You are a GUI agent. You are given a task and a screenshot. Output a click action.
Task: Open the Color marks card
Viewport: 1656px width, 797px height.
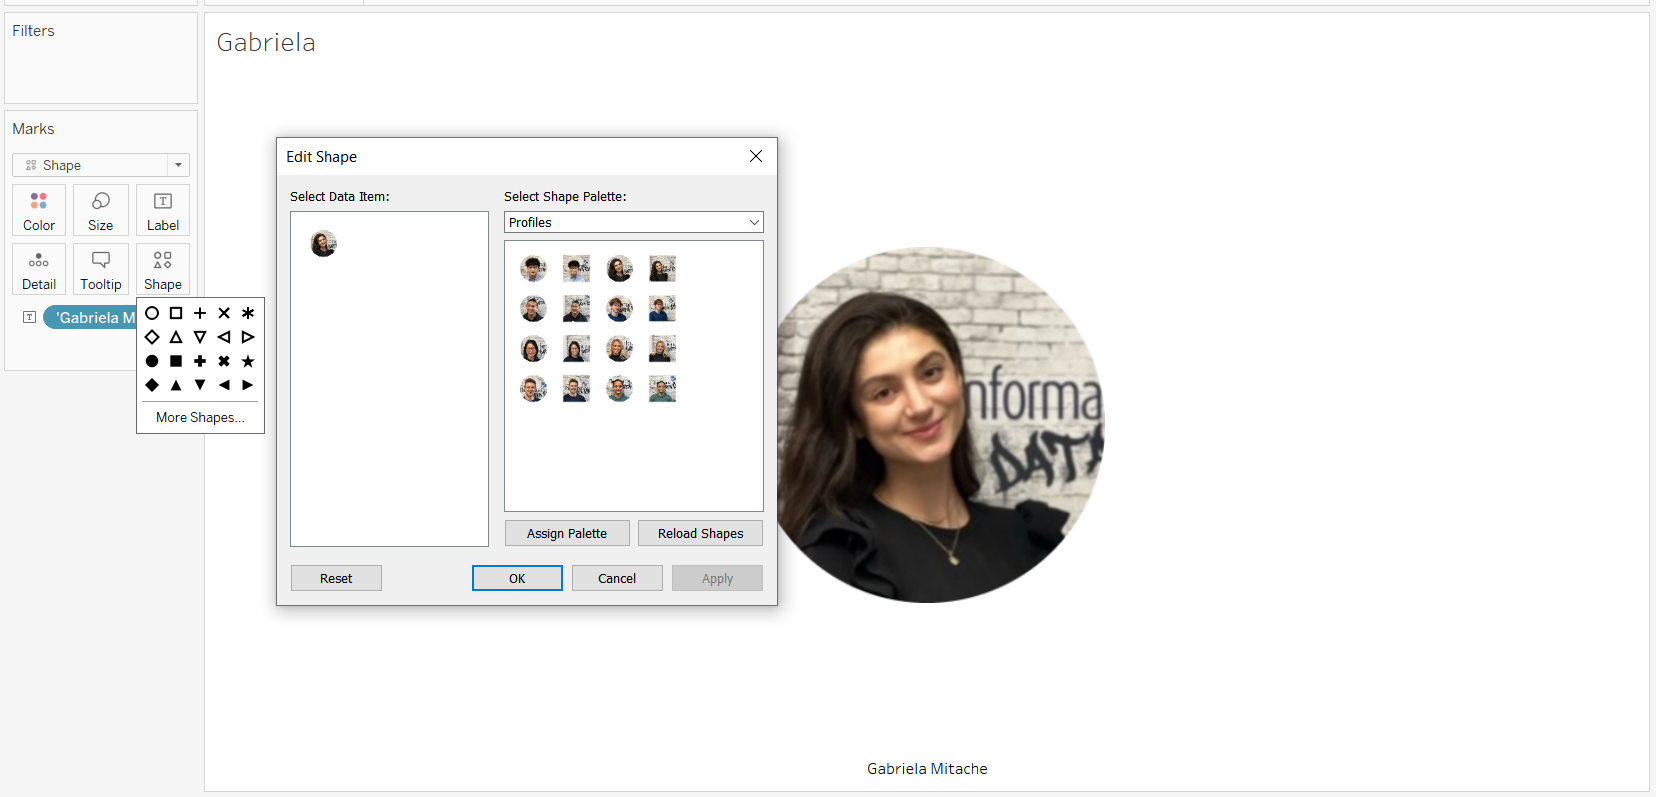(39, 210)
